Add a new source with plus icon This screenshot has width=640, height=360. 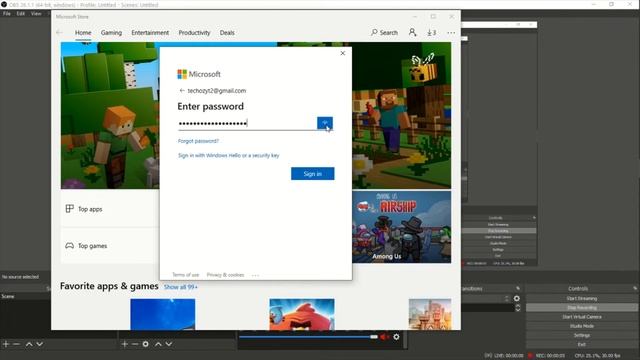(124, 344)
